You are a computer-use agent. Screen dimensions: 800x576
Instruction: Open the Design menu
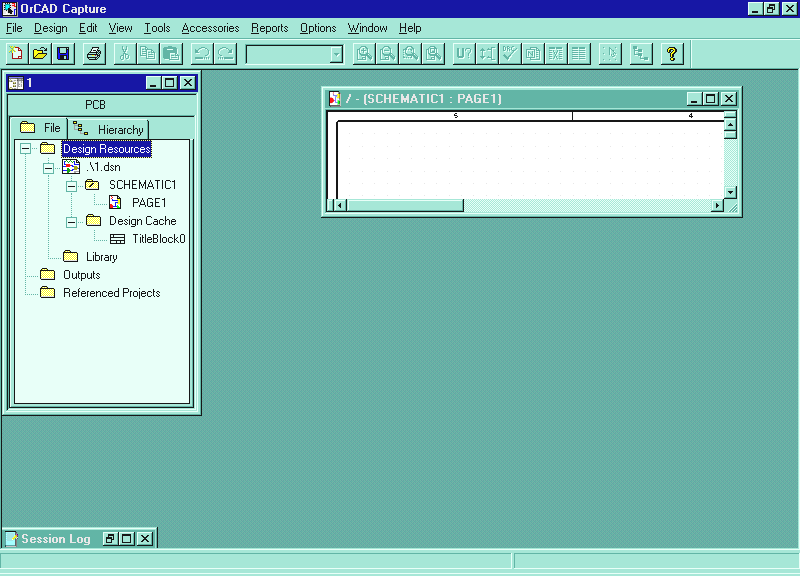(x=51, y=28)
